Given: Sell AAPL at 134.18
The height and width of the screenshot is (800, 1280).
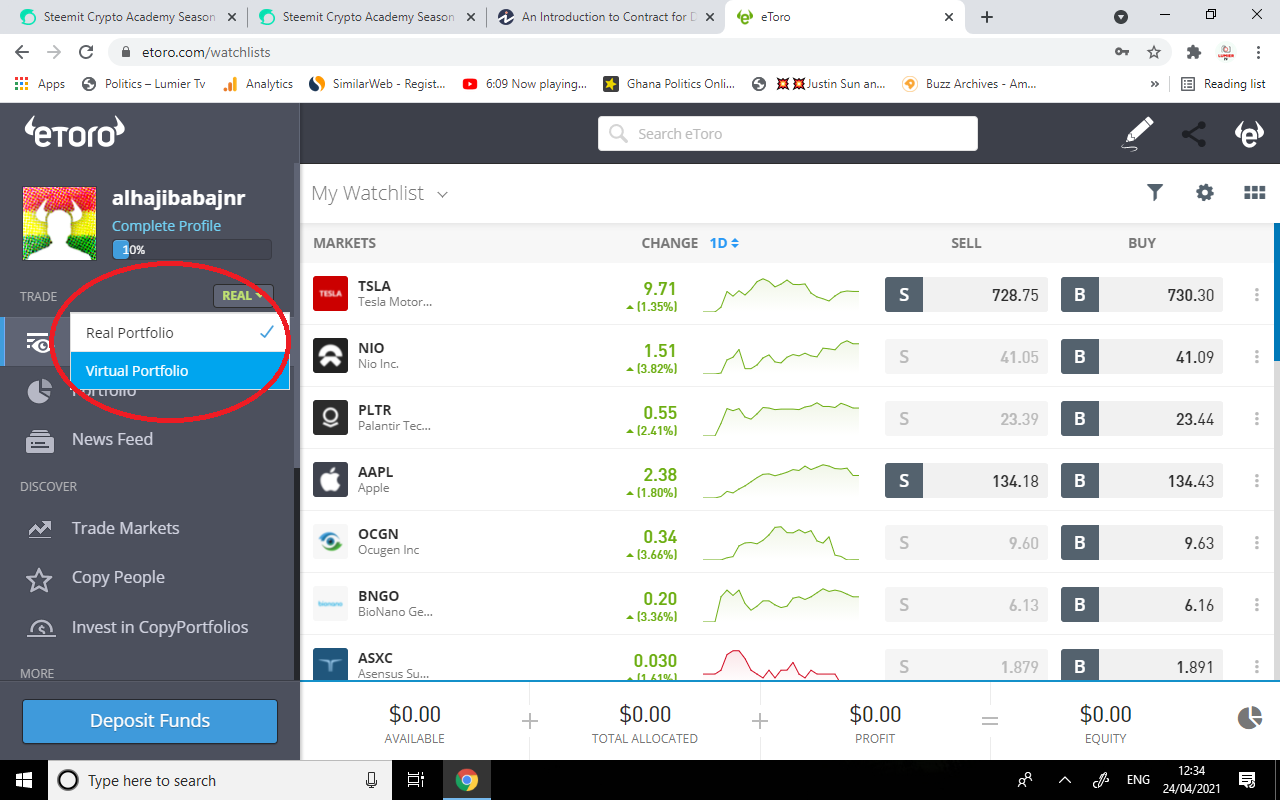Looking at the screenshot, I should tap(966, 481).
